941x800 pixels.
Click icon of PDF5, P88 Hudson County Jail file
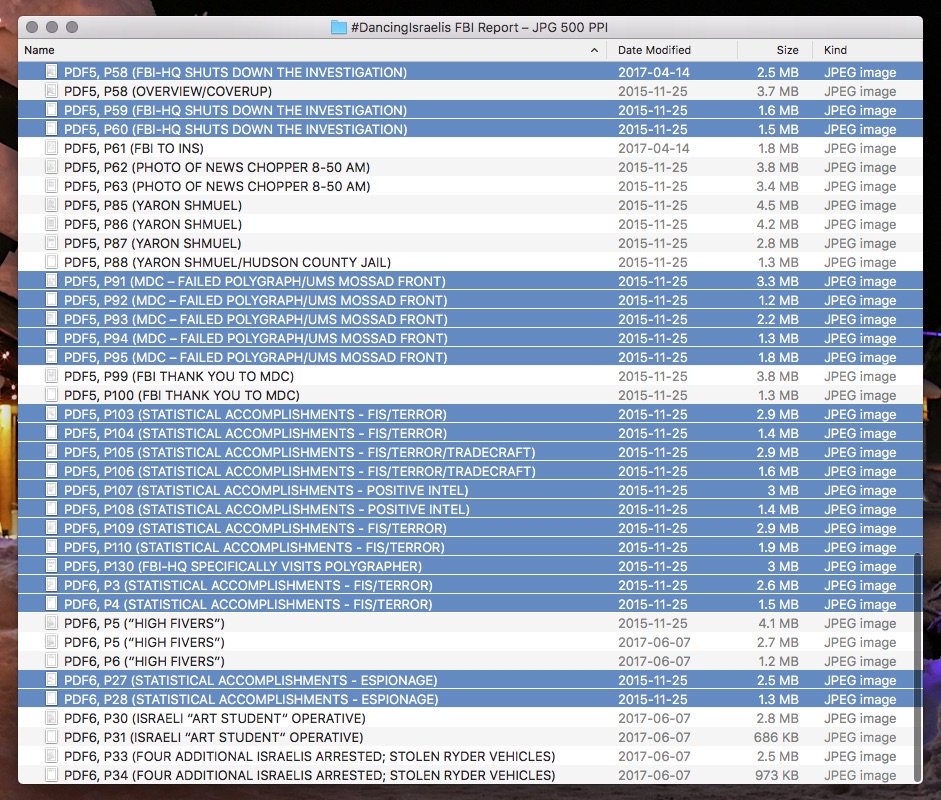point(52,262)
